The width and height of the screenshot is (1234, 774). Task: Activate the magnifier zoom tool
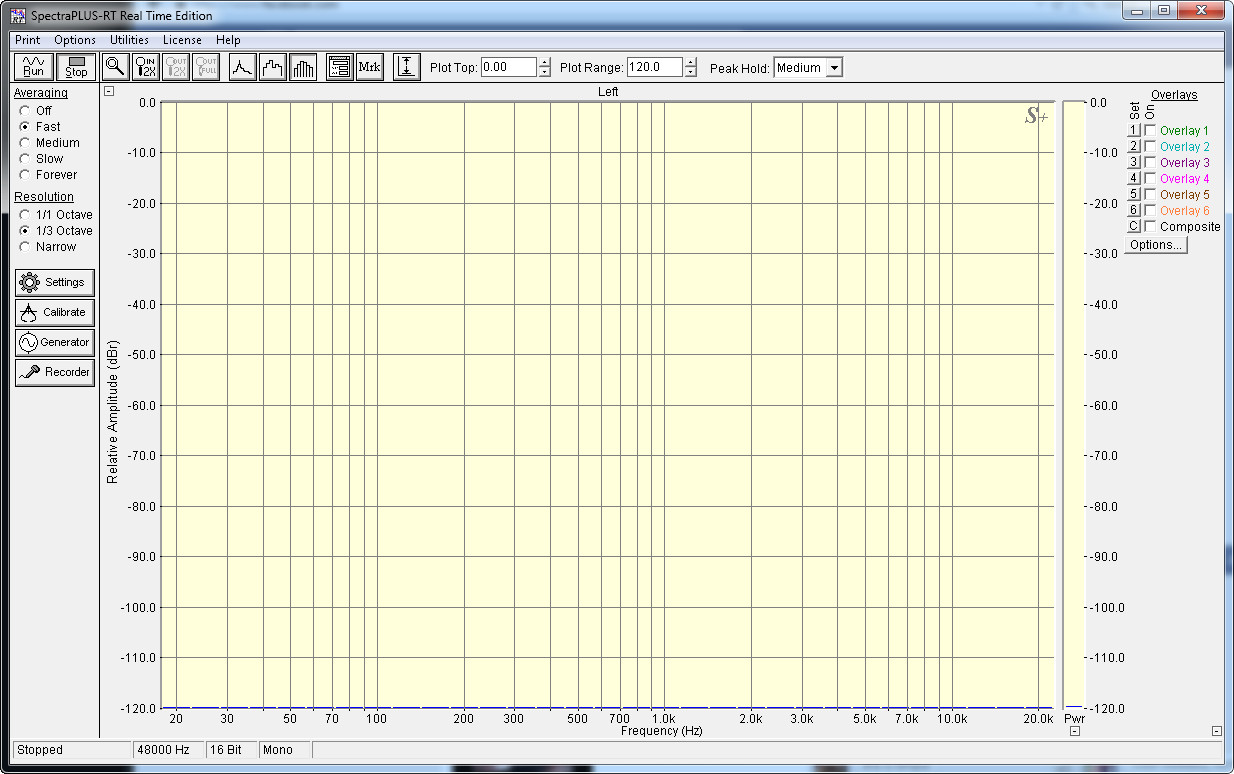coord(116,67)
